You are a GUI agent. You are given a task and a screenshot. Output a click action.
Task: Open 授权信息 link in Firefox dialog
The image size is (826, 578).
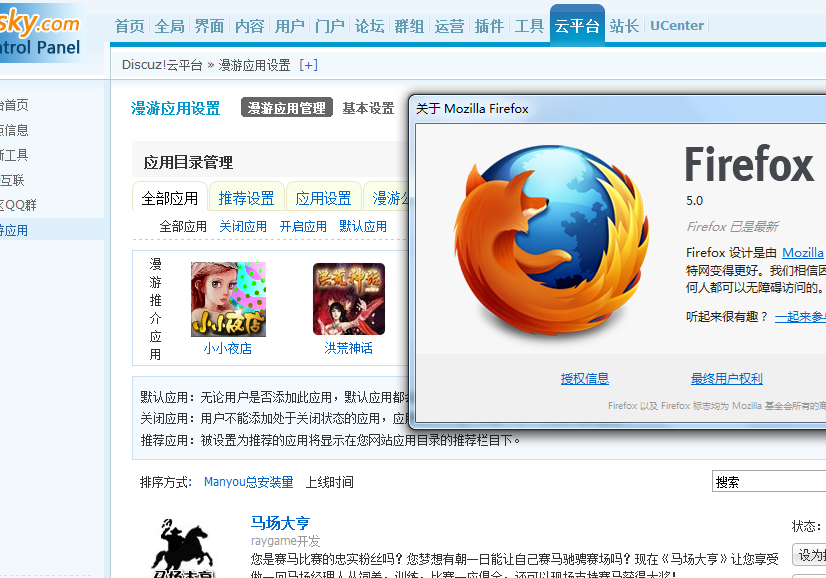[585, 378]
